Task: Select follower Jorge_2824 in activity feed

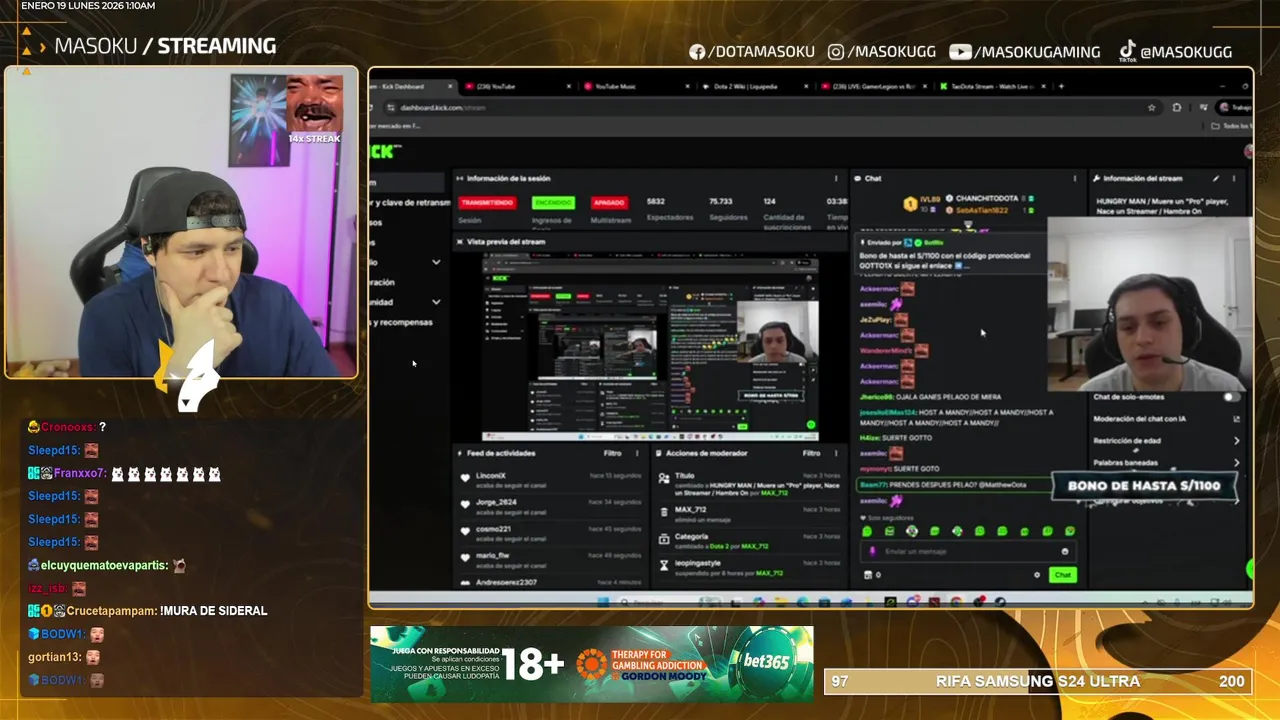Action: [495, 502]
